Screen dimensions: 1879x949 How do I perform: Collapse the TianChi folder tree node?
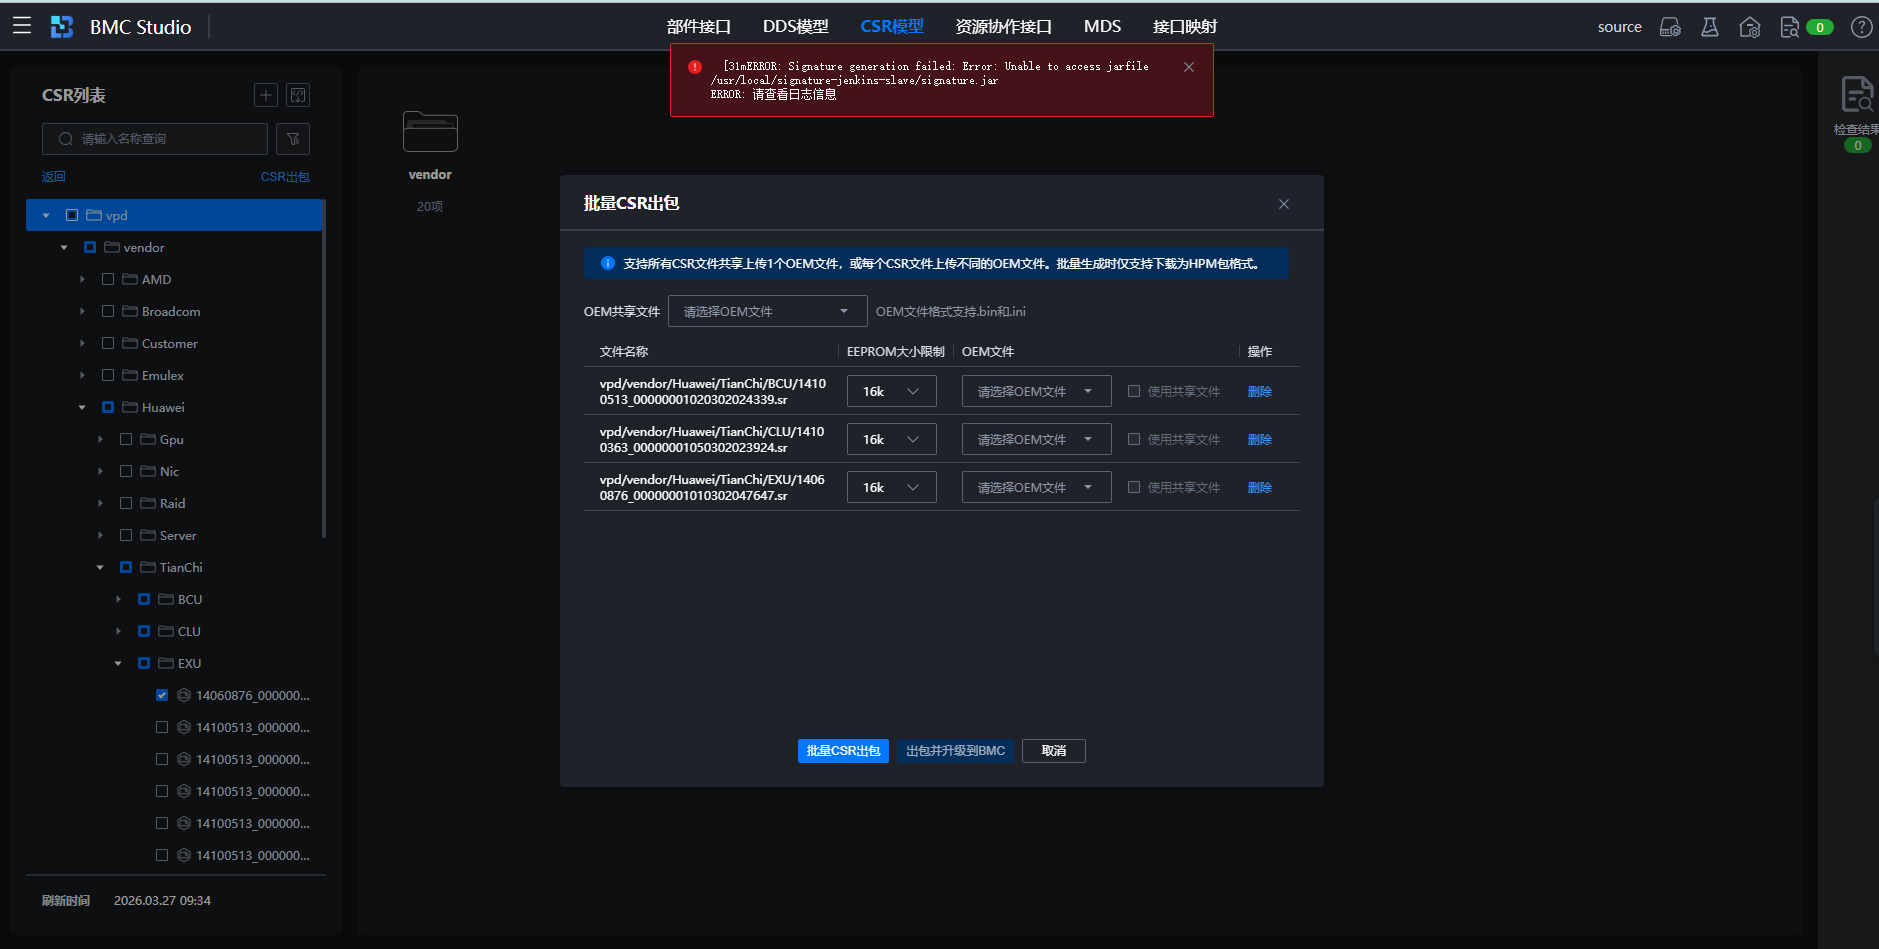100,567
